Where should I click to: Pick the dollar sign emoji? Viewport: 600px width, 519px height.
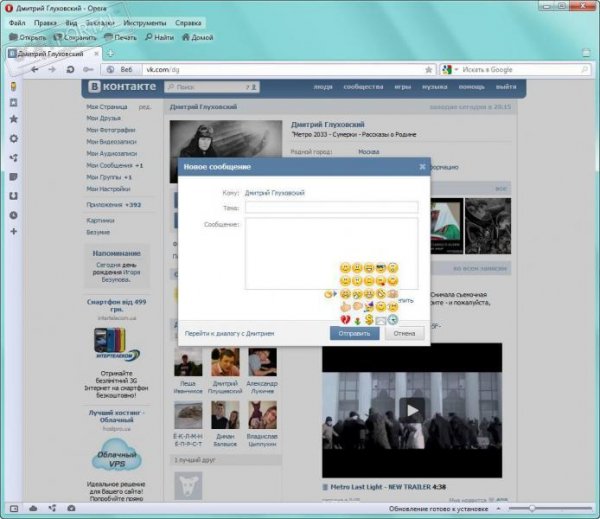coord(369,320)
